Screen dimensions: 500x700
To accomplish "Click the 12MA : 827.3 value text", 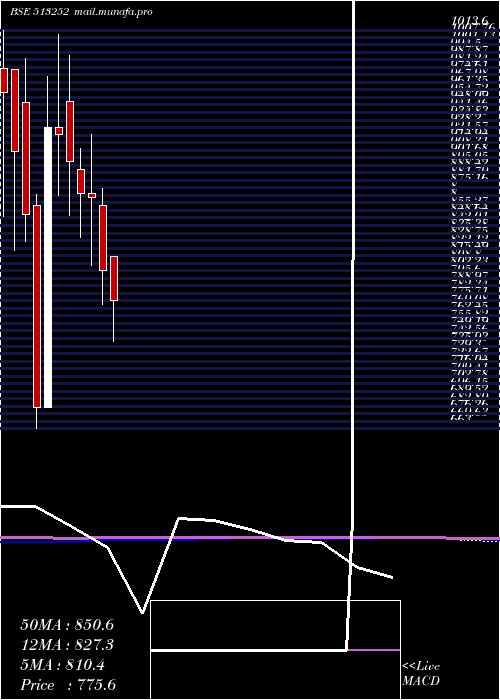I will coord(67,645).
